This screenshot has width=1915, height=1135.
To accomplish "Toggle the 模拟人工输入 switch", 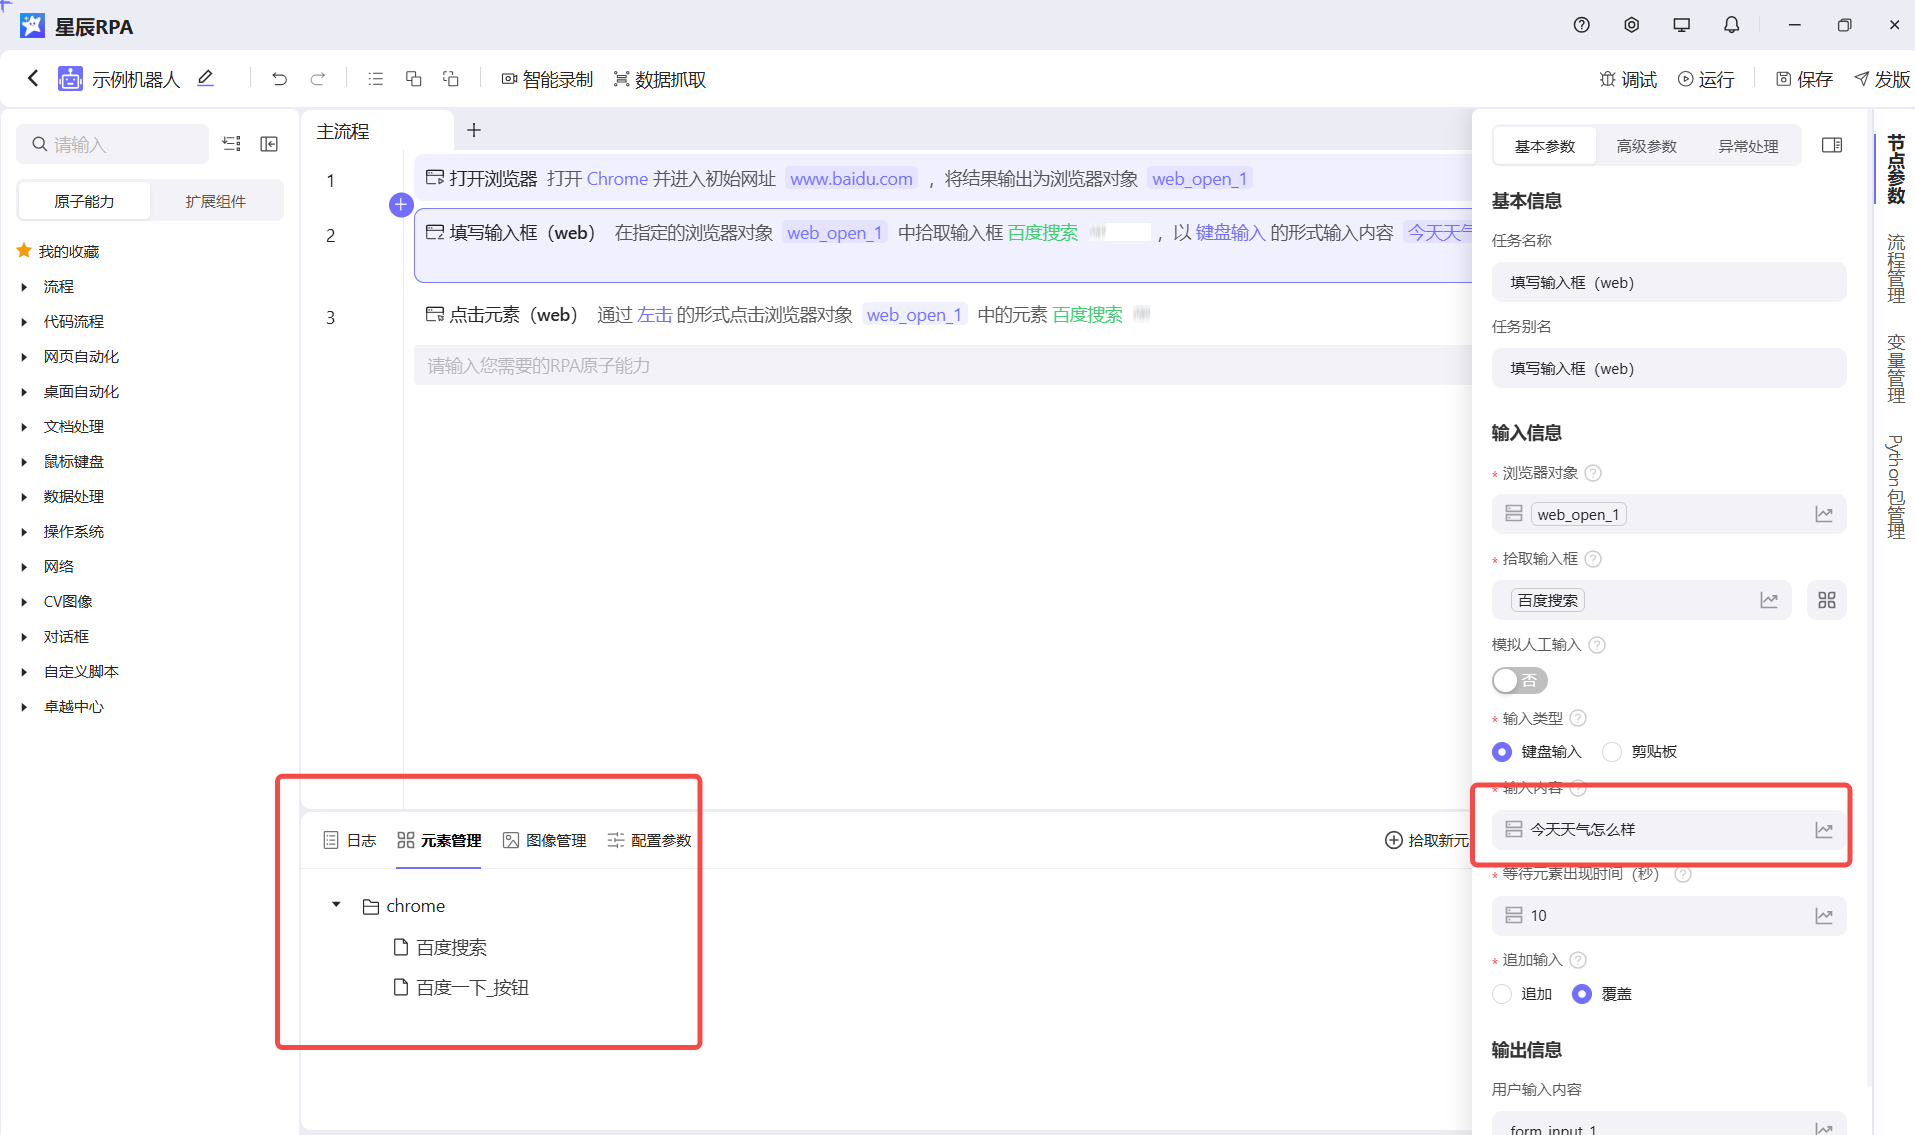I will (1519, 681).
